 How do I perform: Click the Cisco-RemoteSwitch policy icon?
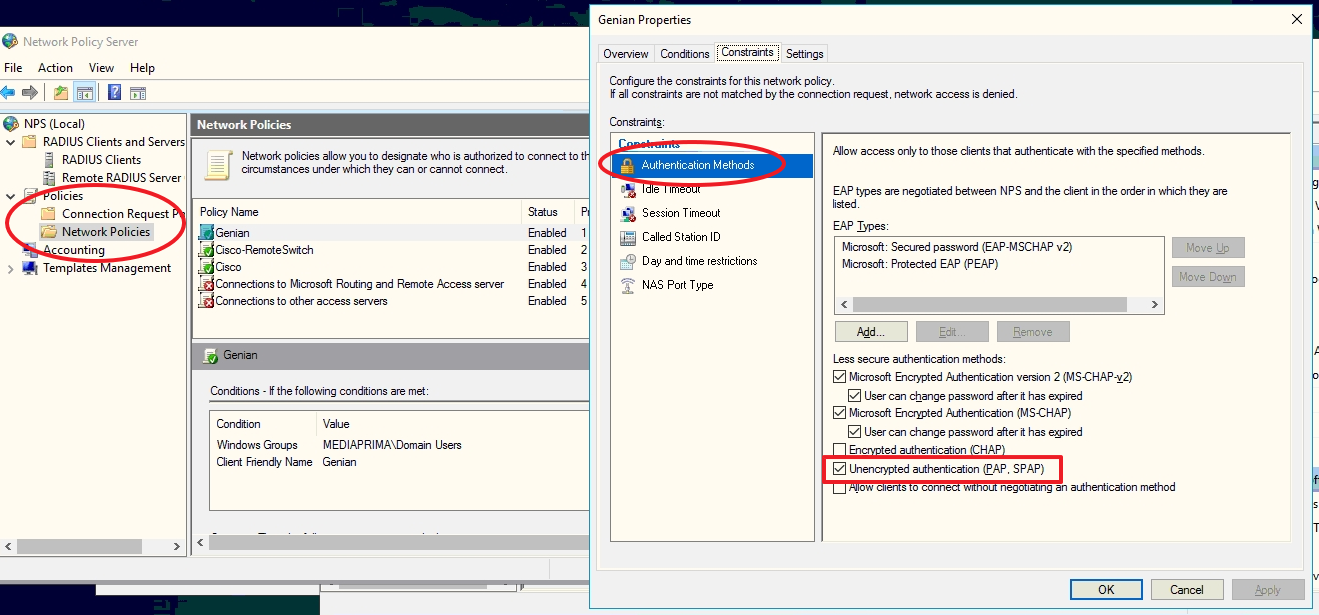coord(207,250)
